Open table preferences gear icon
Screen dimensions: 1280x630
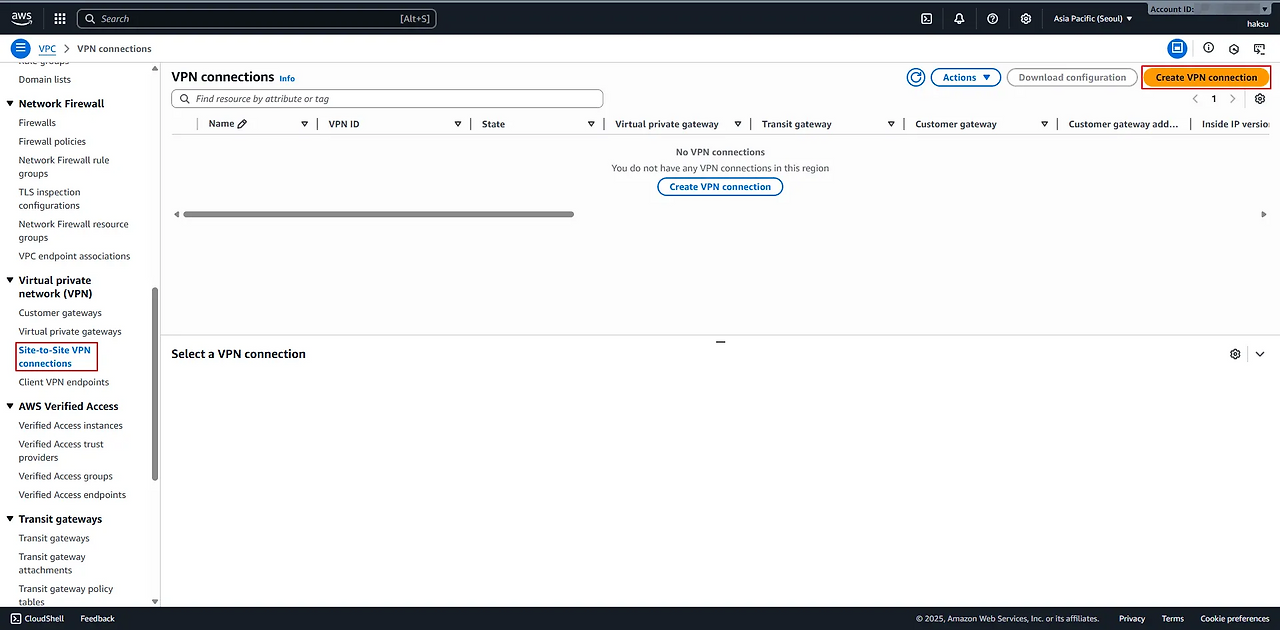pyautogui.click(x=1259, y=99)
